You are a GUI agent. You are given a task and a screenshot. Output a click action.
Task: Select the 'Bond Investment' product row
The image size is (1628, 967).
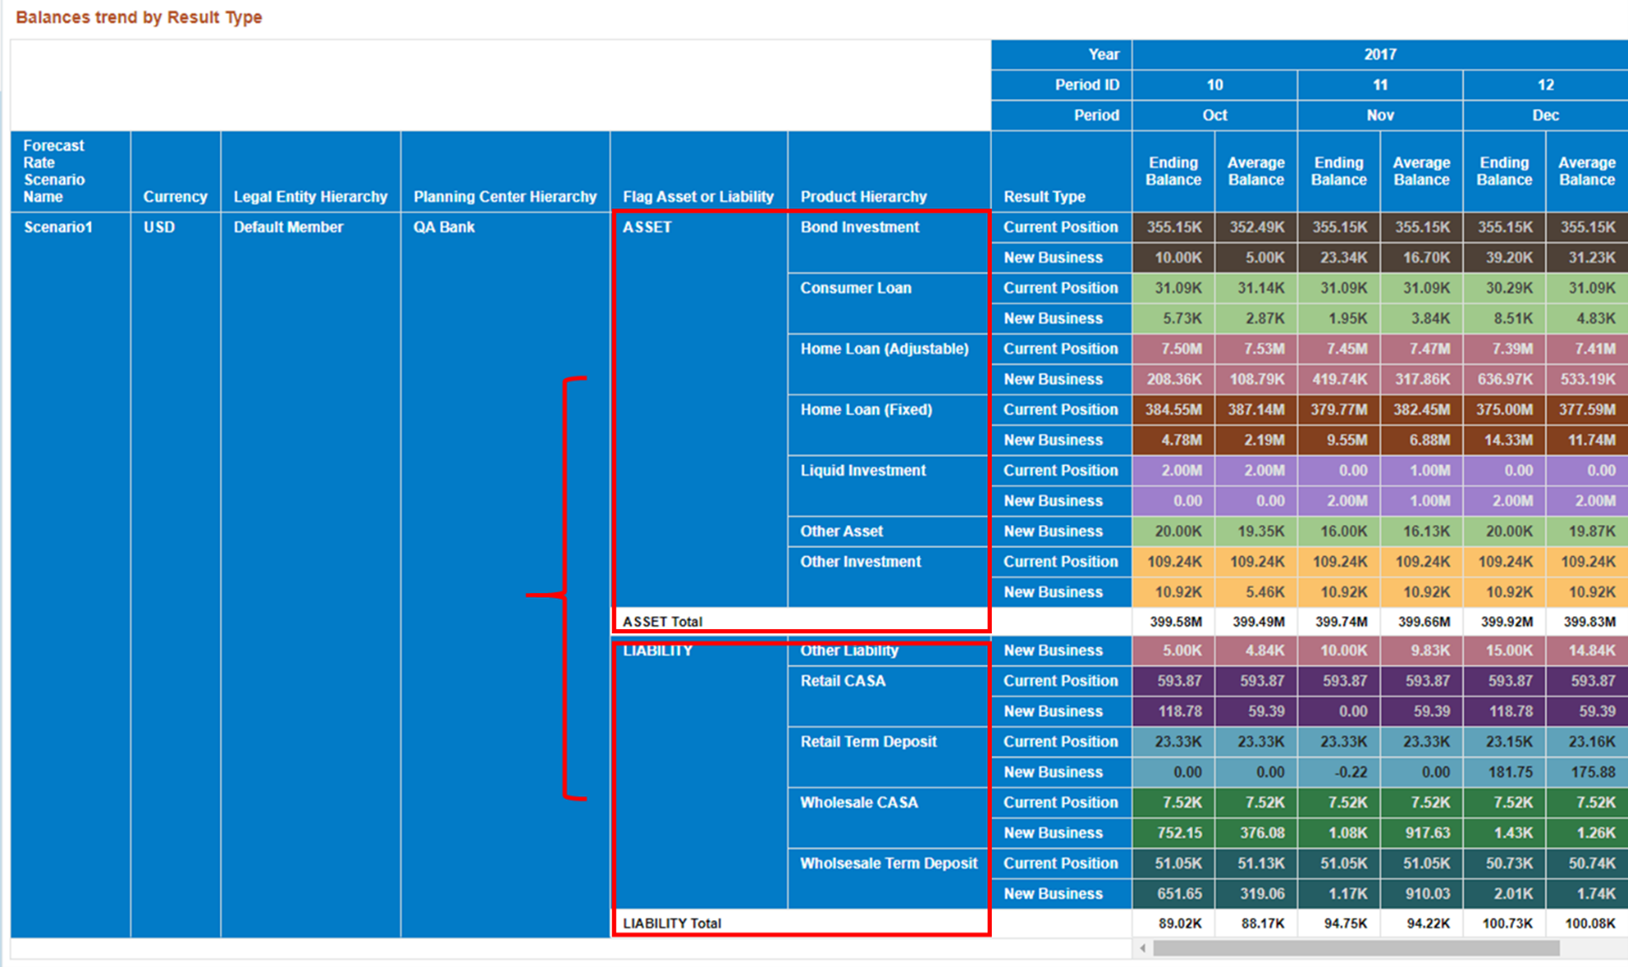tap(890, 242)
